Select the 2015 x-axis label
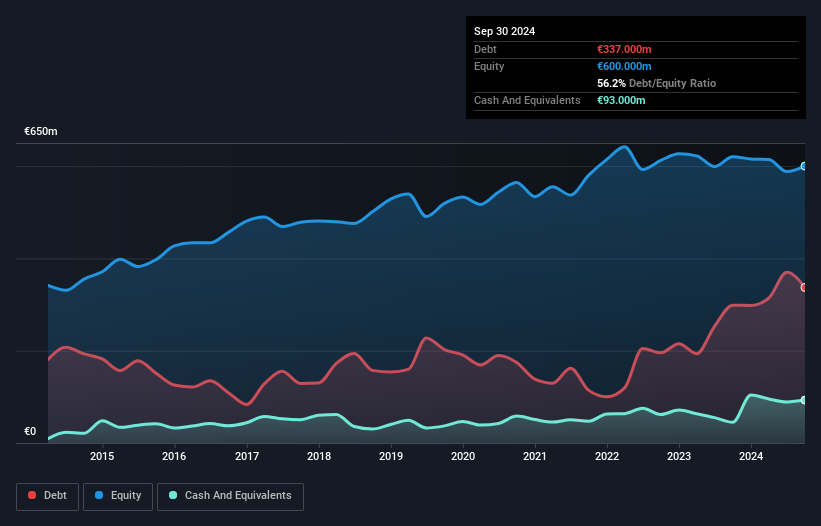The image size is (821, 526). pyautogui.click(x=102, y=457)
